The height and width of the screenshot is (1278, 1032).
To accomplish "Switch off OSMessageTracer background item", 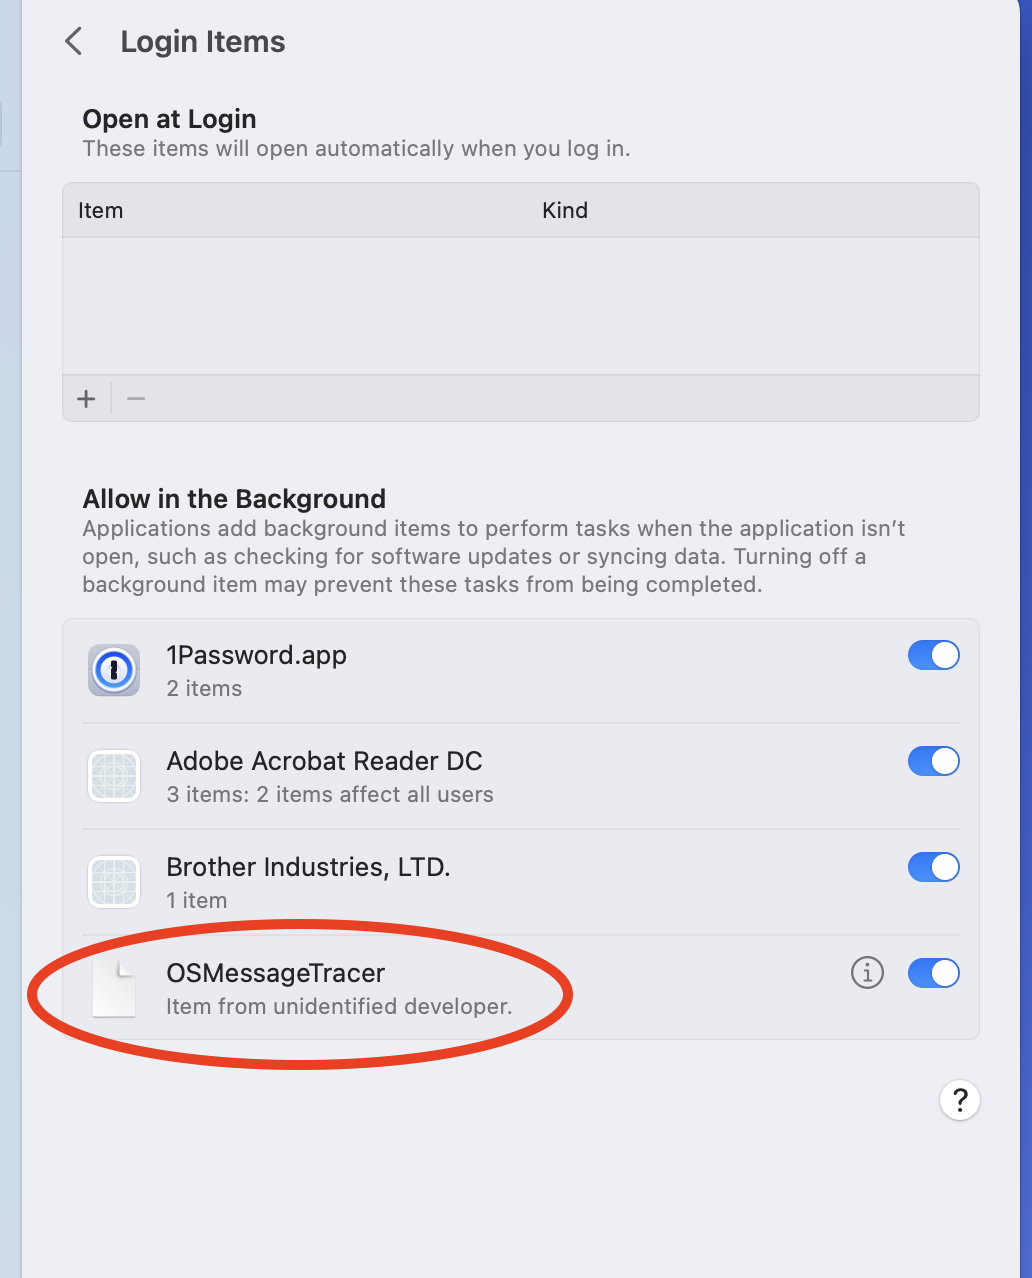I will pyautogui.click(x=933, y=973).
